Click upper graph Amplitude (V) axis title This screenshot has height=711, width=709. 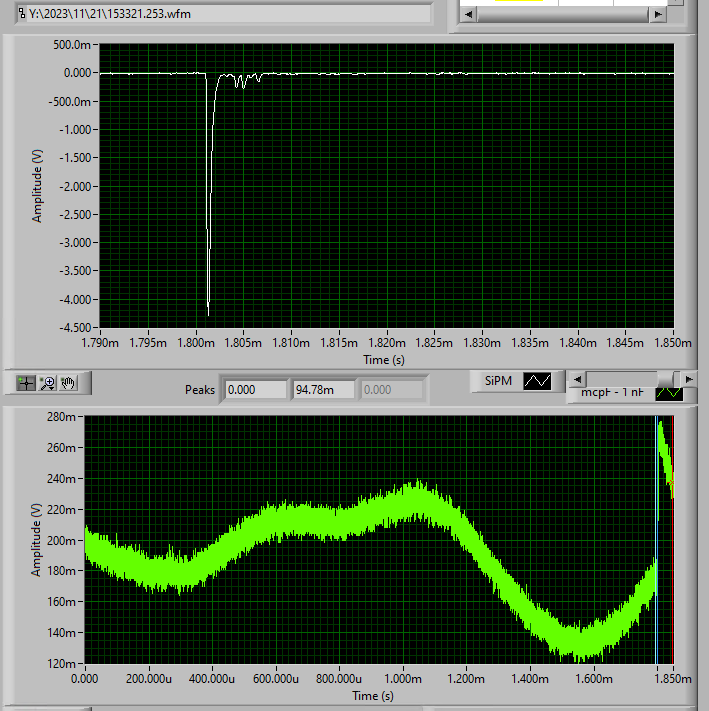(x=37, y=186)
